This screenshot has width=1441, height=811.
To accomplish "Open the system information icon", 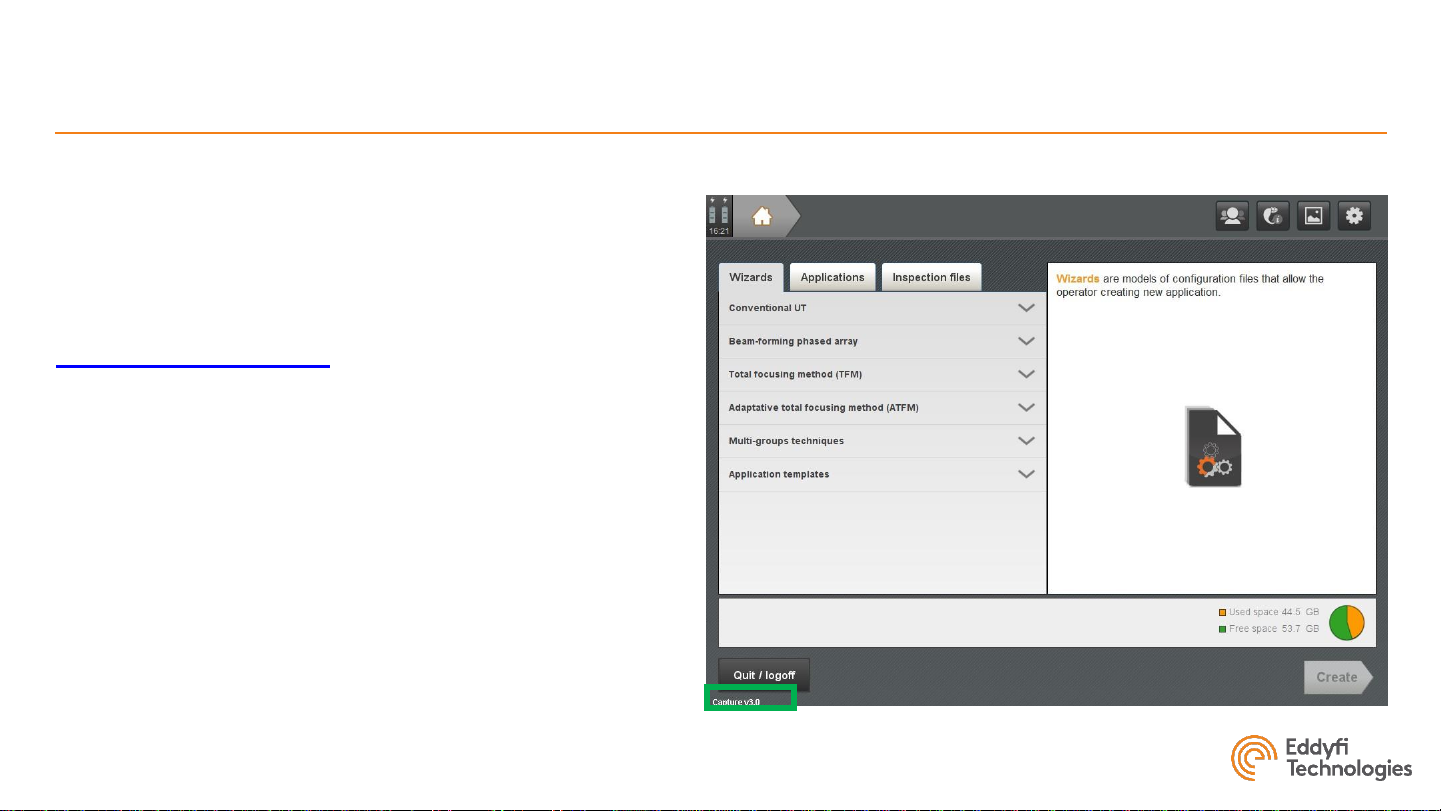I will click(x=1273, y=216).
